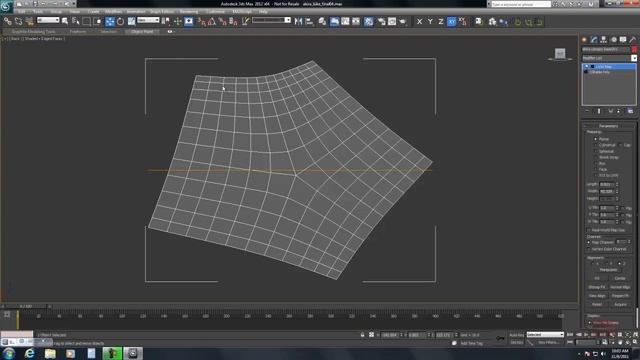640x360 pixels.
Task: Collapse the Parameters rollout
Action: pos(608,126)
